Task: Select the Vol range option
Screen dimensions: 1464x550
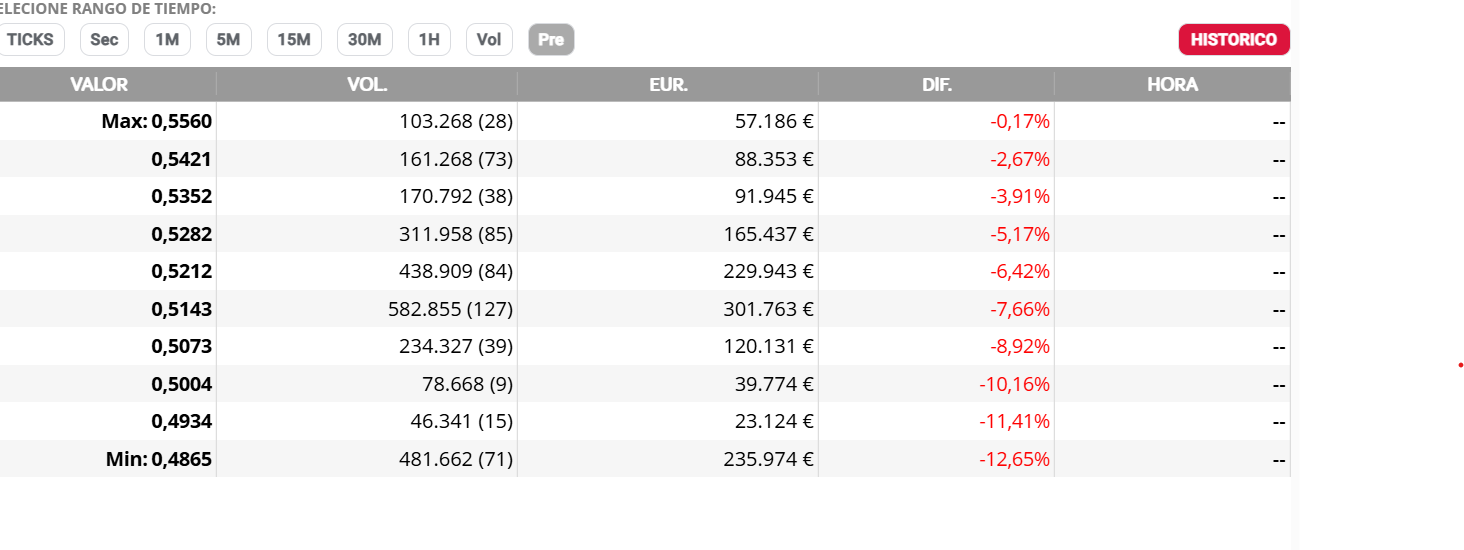Action: pyautogui.click(x=489, y=40)
